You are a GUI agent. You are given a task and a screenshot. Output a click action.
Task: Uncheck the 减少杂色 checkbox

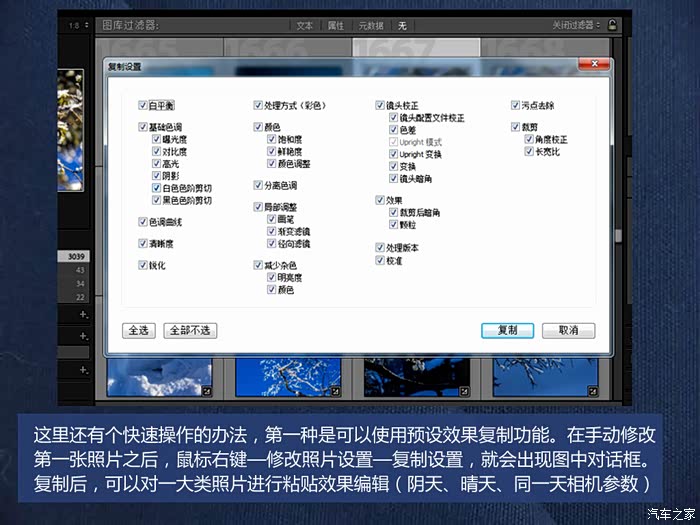[x=258, y=265]
